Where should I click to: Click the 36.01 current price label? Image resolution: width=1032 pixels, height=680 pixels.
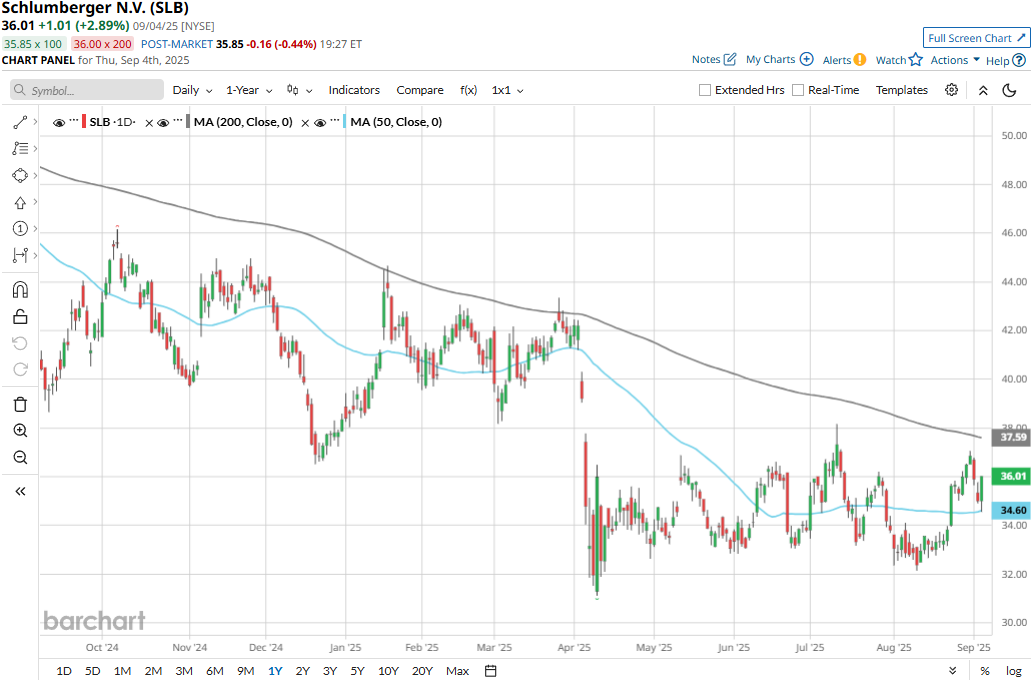point(1013,476)
